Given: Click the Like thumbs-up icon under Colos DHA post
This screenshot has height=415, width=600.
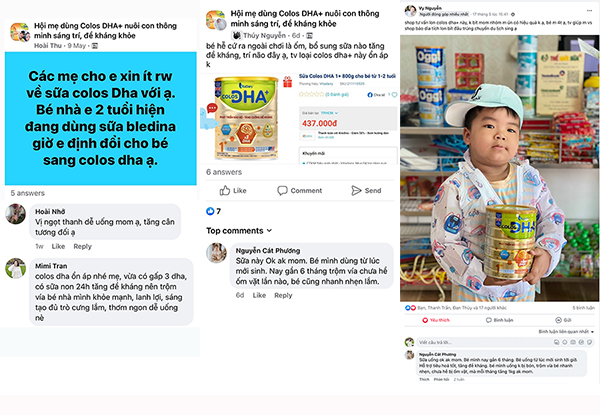Looking at the screenshot, I should (x=225, y=190).
